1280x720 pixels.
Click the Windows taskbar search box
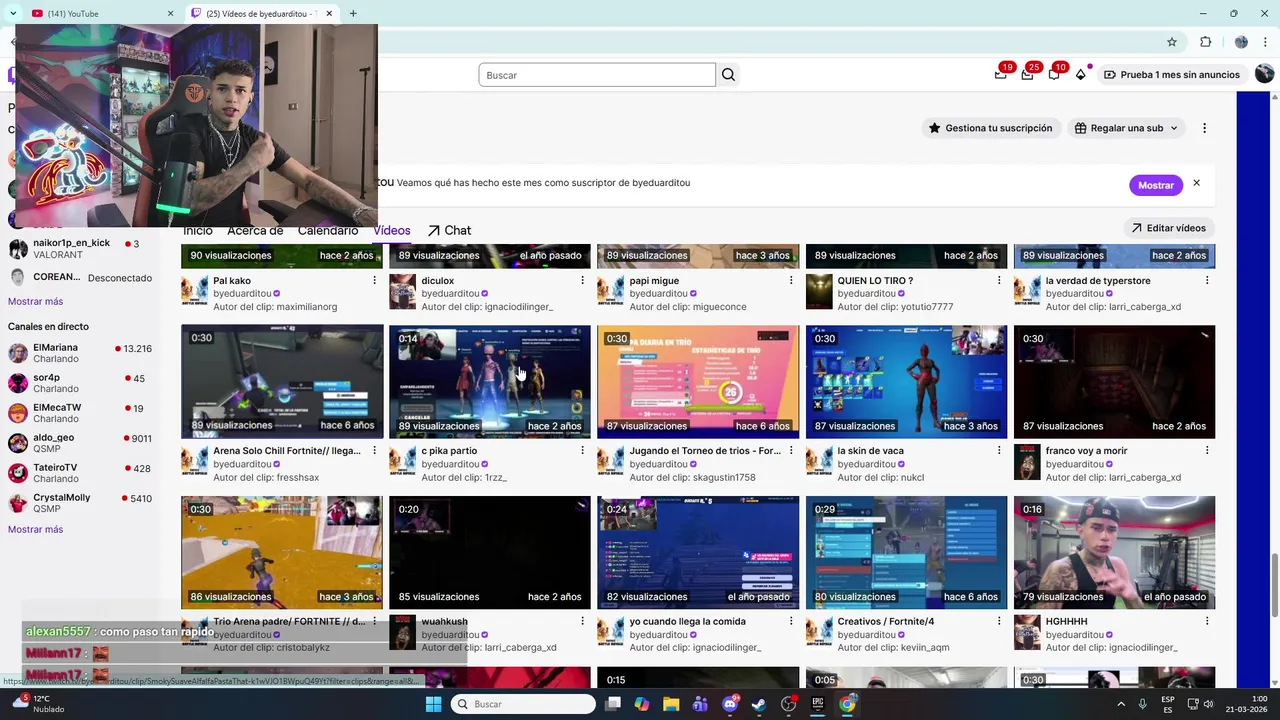(524, 704)
